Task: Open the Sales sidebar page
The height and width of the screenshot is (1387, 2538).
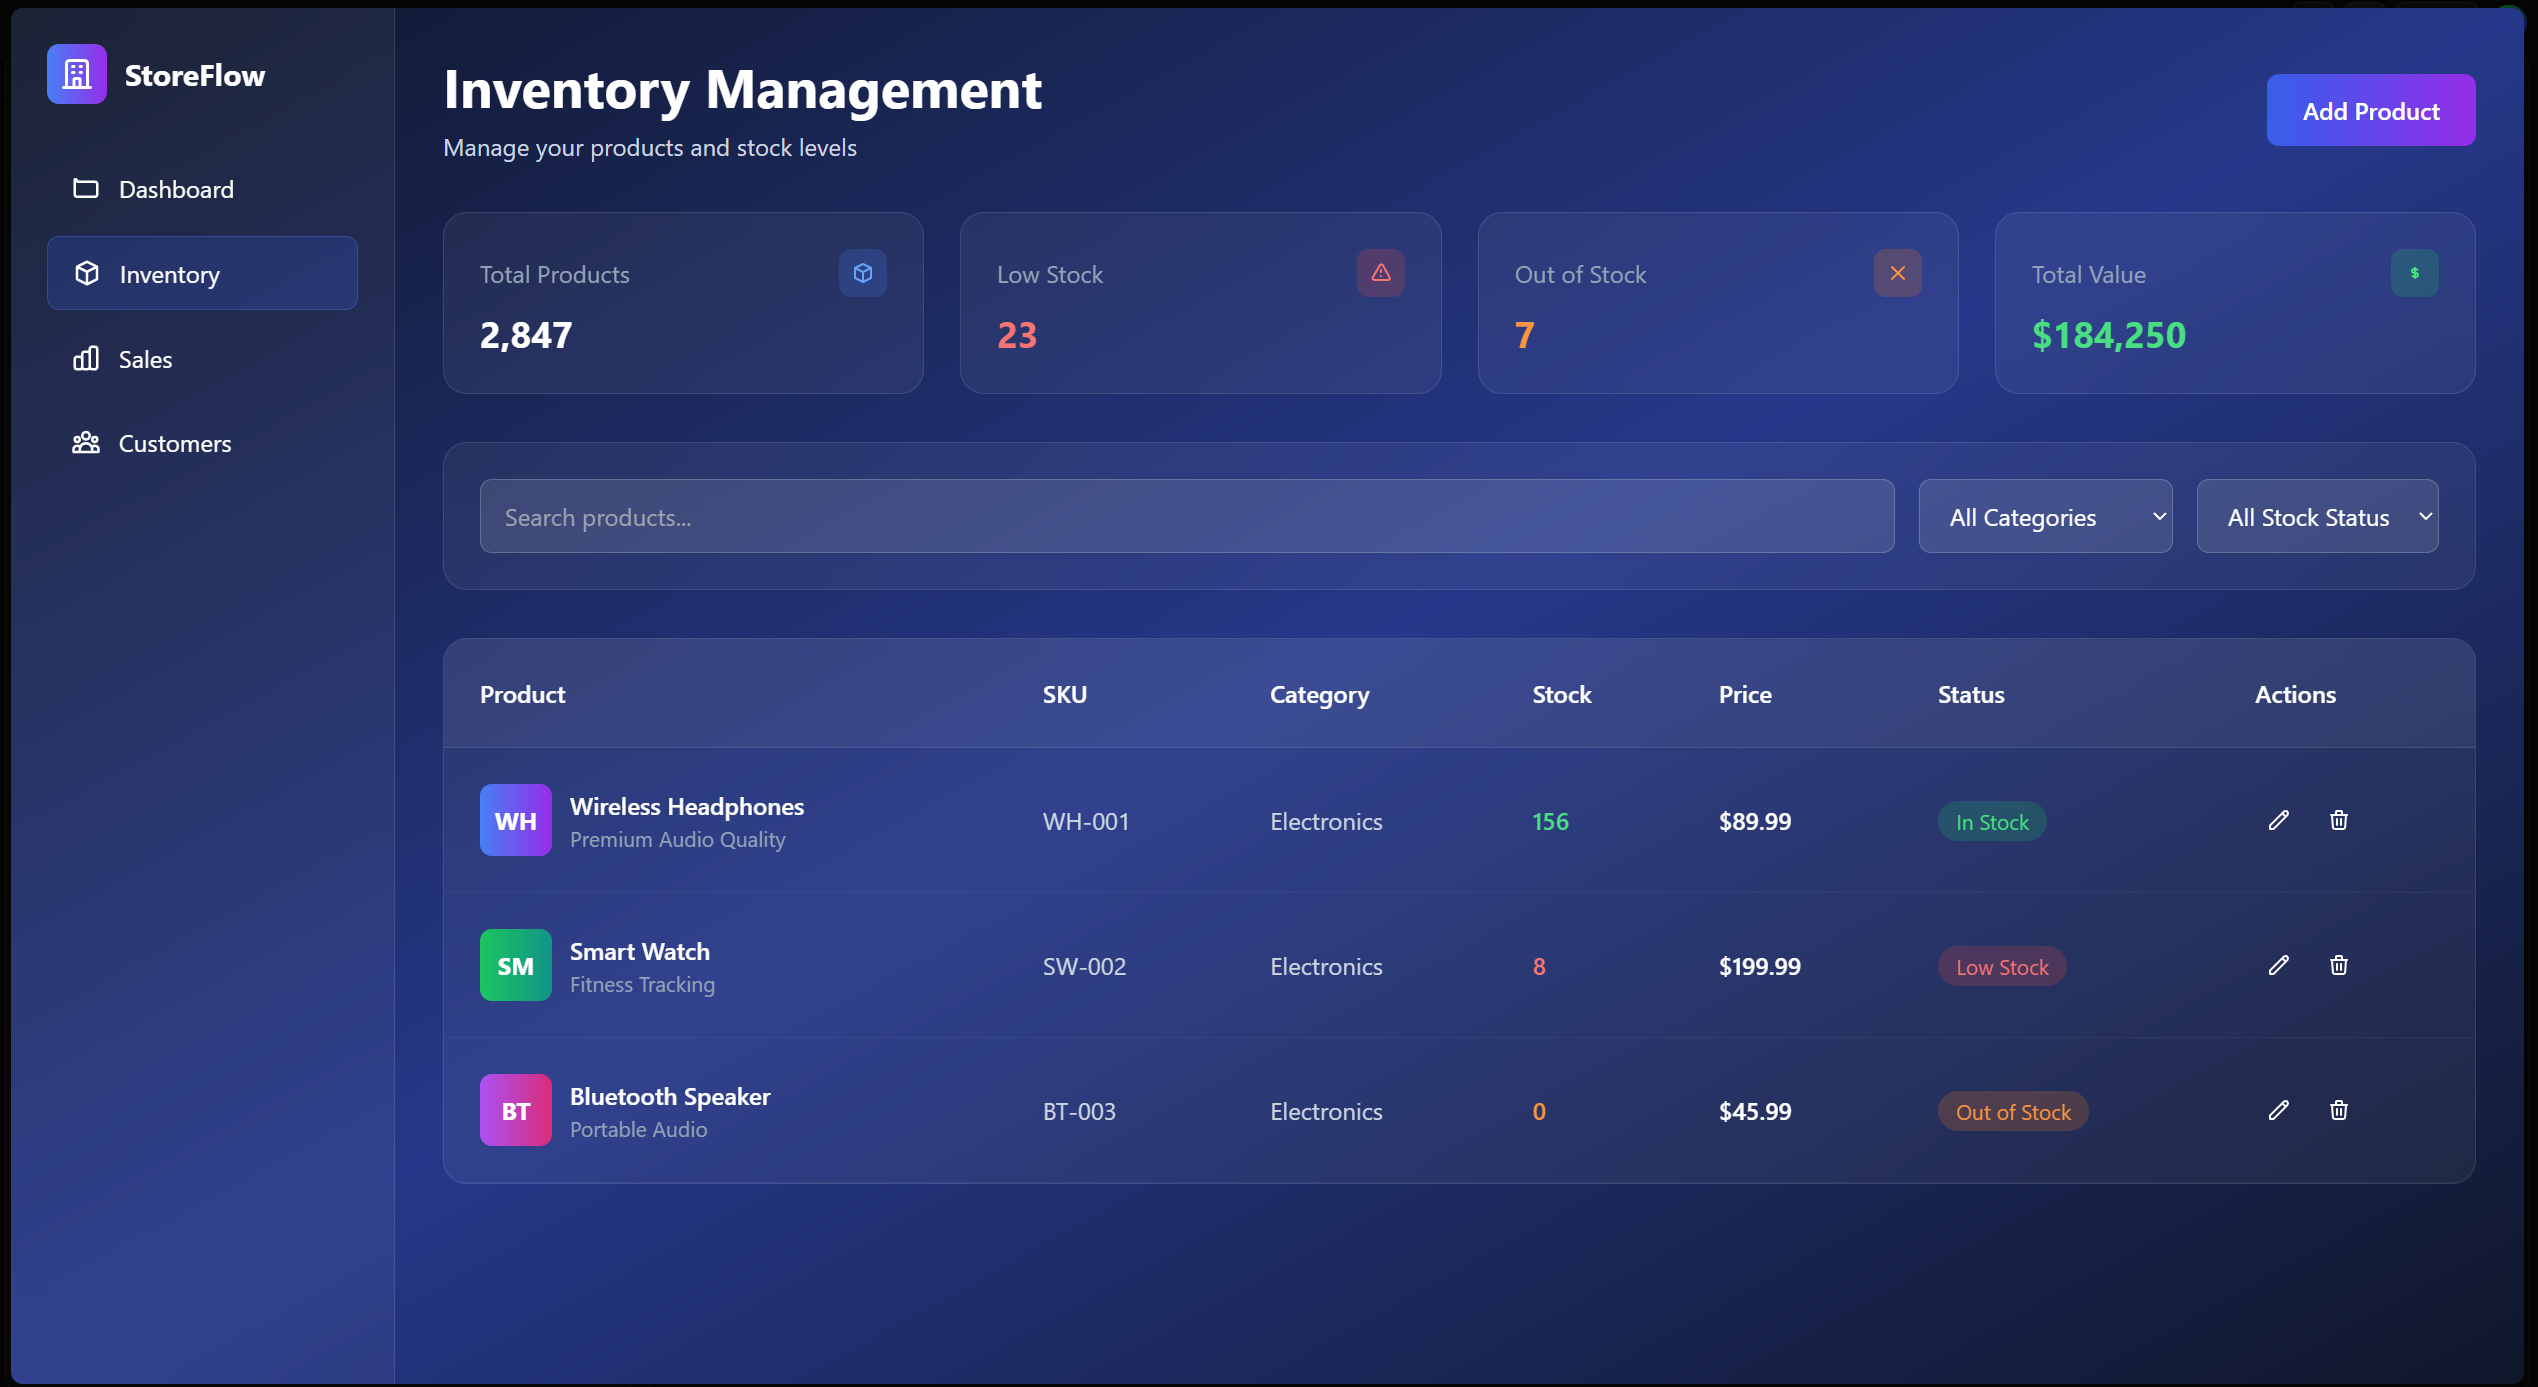Action: [145, 359]
